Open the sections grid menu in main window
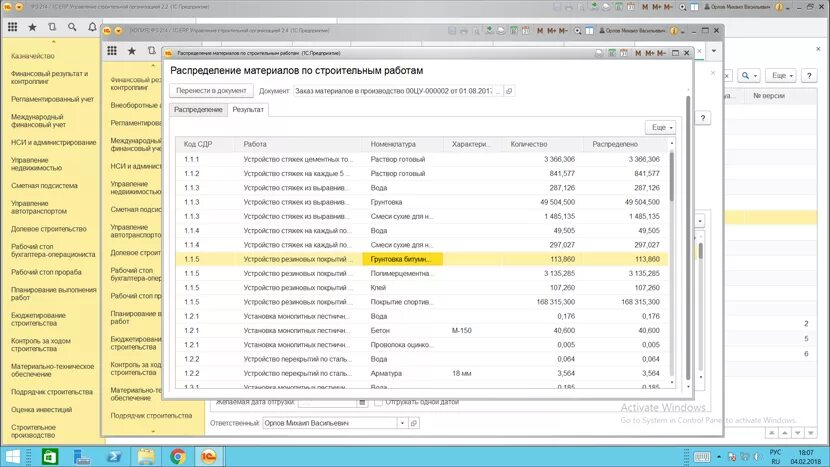This screenshot has height=467, width=830. tap(12, 27)
